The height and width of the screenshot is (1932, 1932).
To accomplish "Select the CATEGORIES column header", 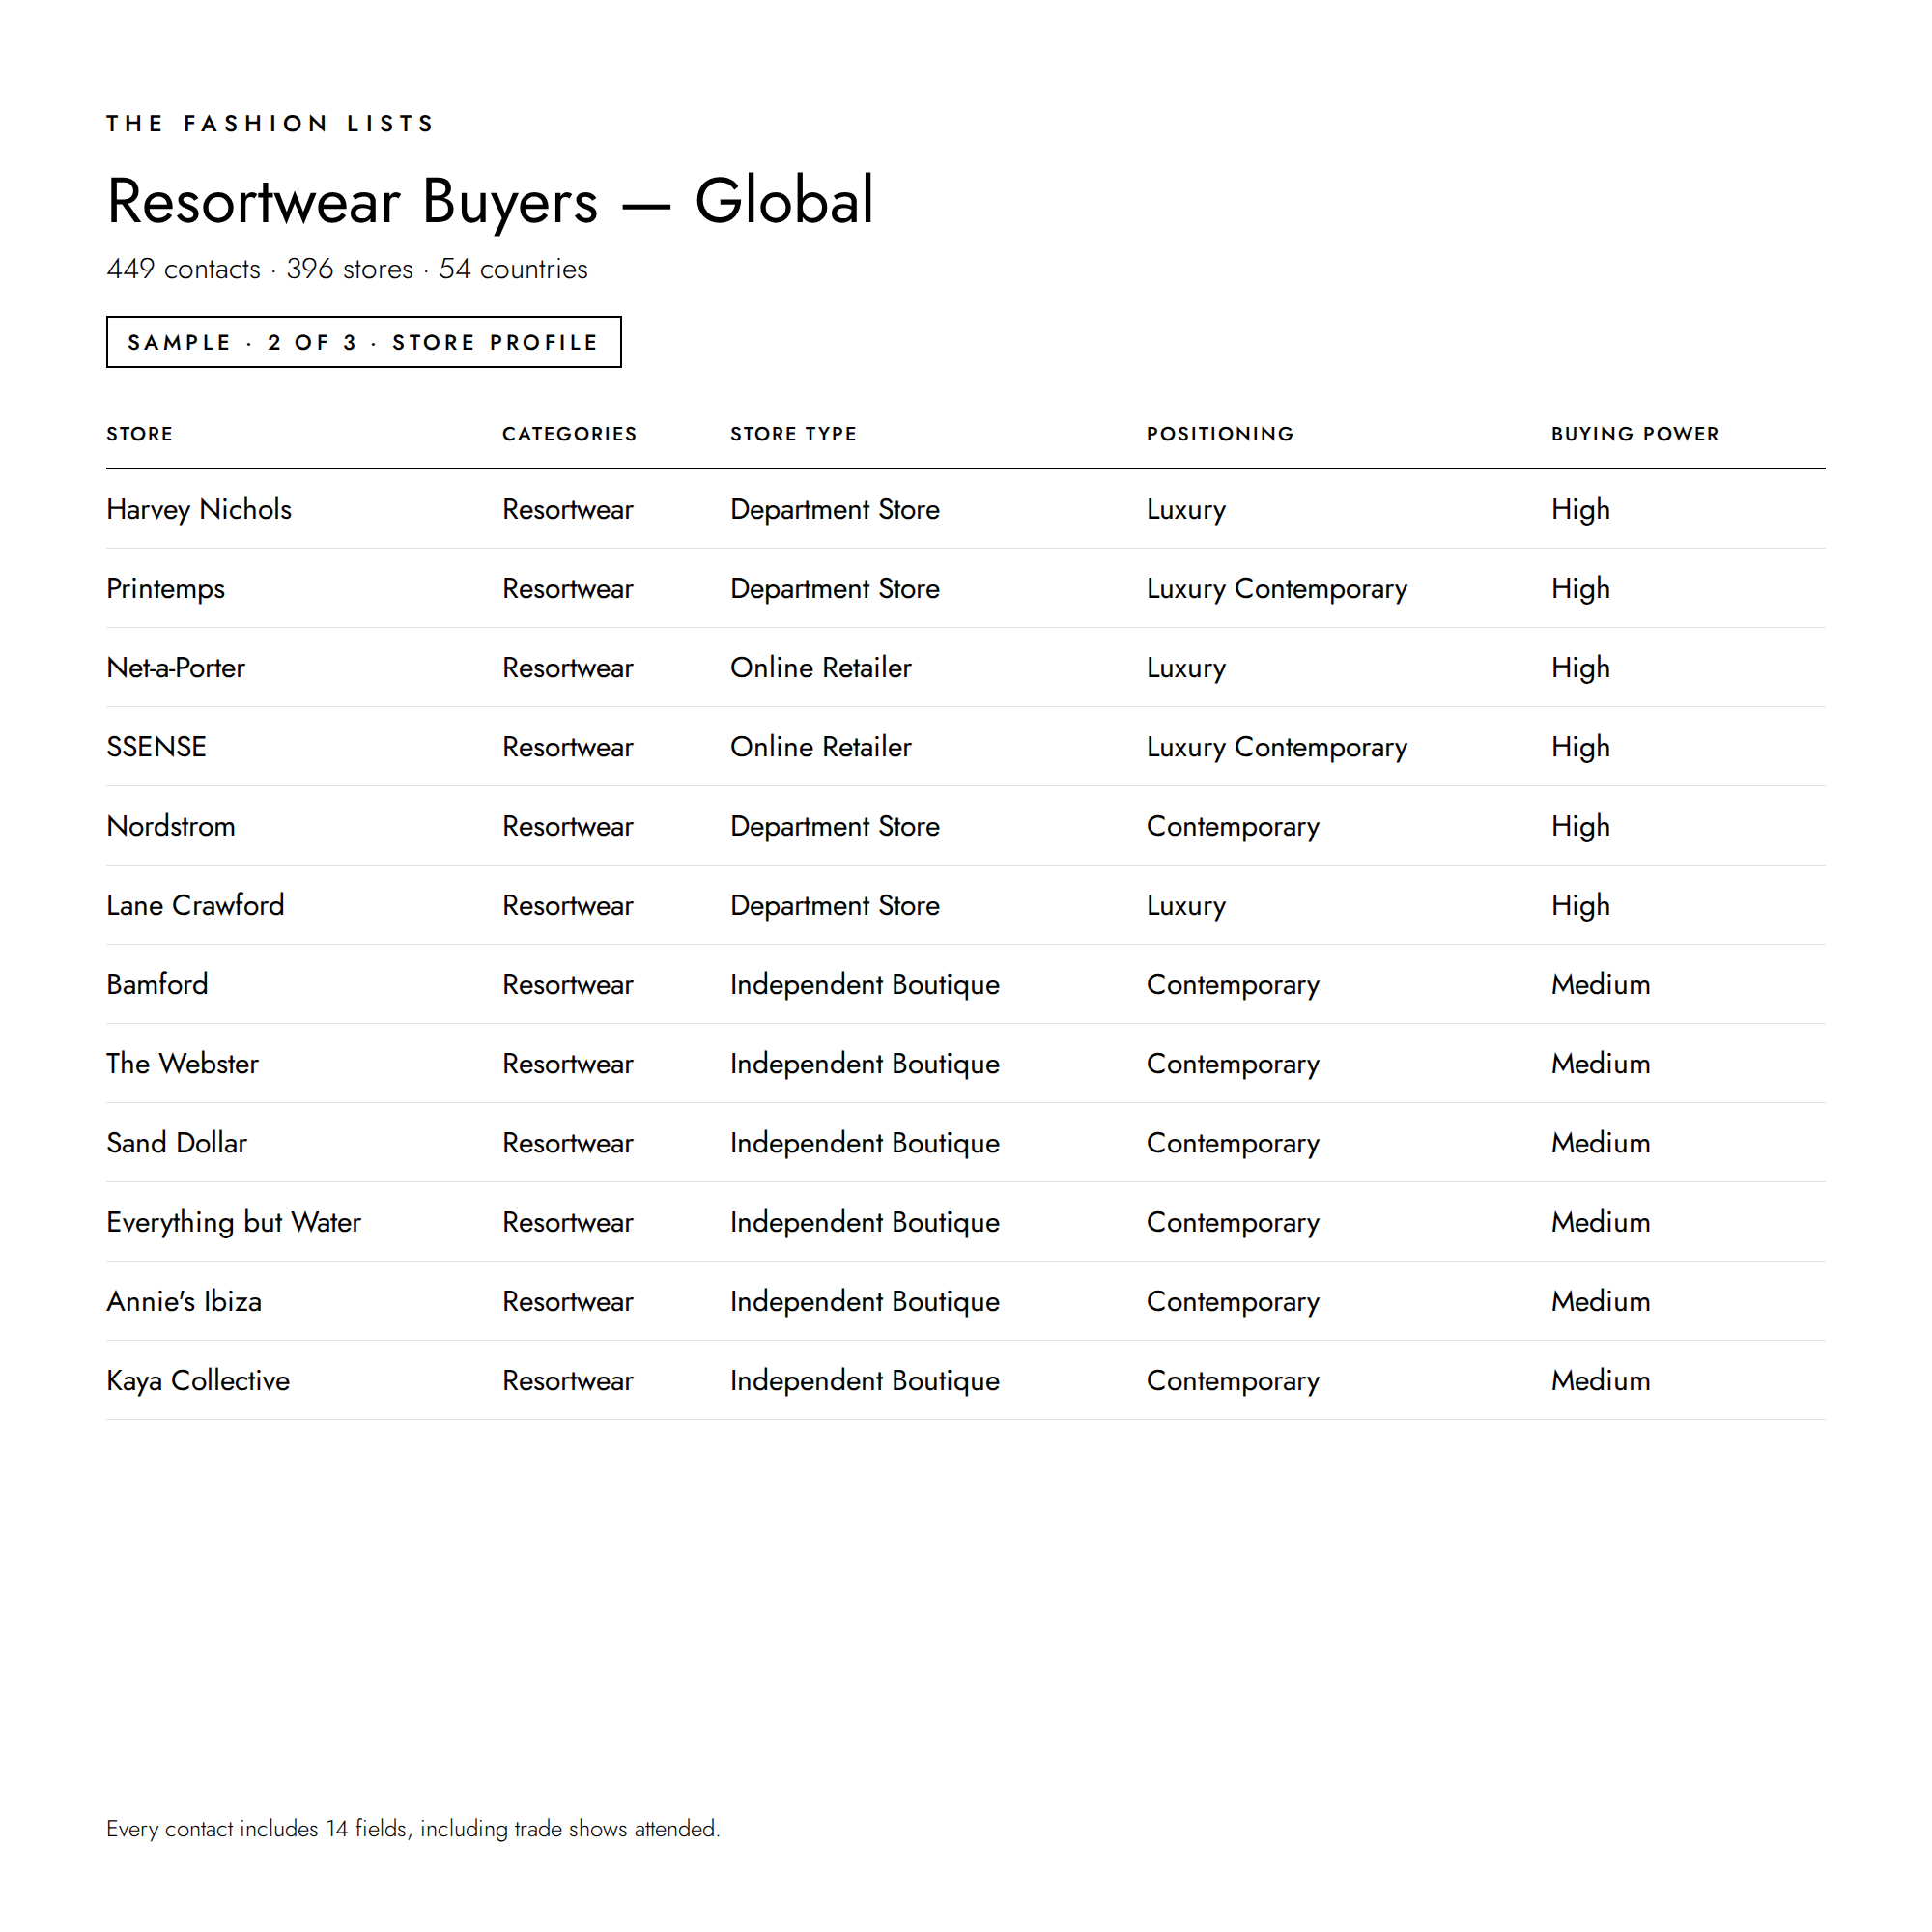I will point(569,434).
